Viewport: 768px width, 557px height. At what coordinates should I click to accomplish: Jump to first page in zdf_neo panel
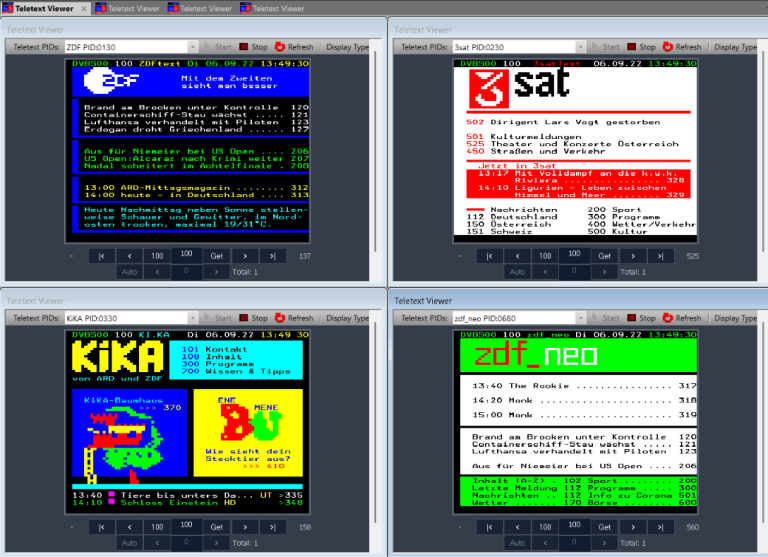point(489,527)
